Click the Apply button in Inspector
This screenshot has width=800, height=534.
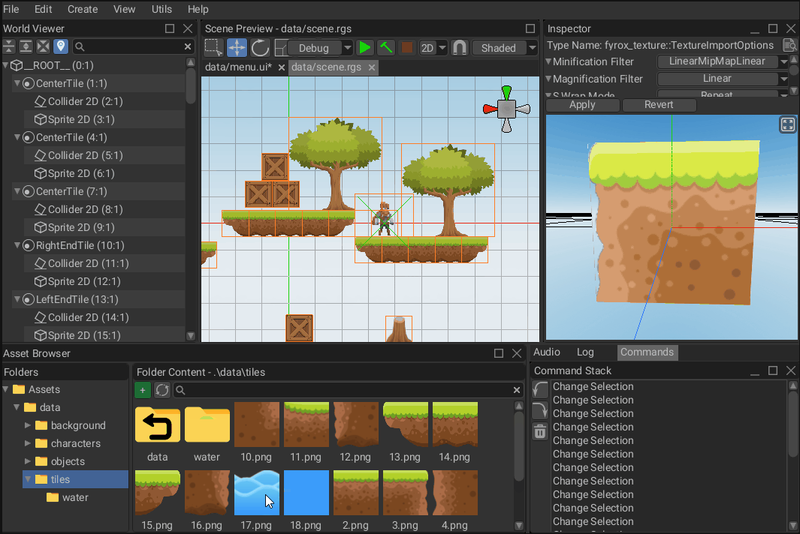(x=582, y=105)
